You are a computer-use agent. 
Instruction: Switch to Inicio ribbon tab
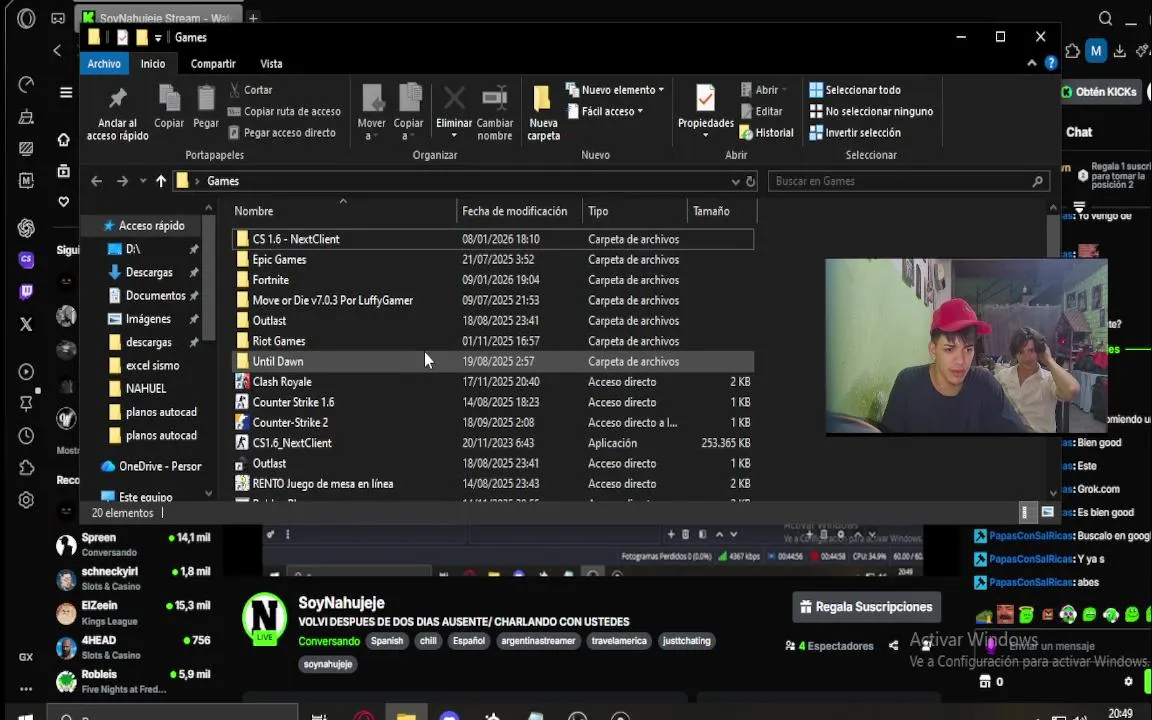153,64
